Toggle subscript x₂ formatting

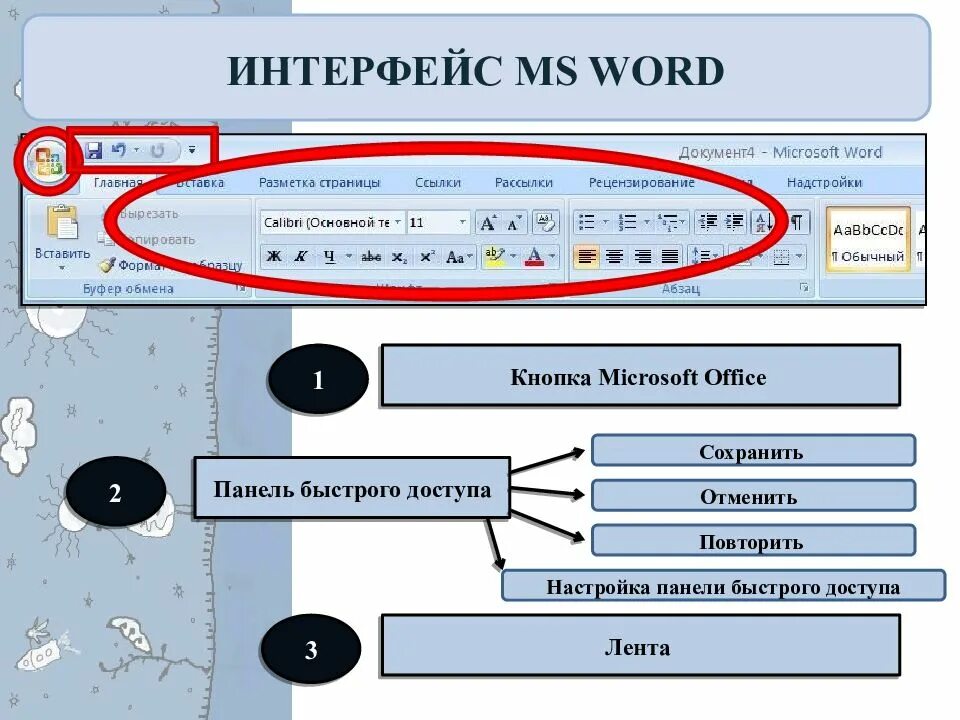399,257
